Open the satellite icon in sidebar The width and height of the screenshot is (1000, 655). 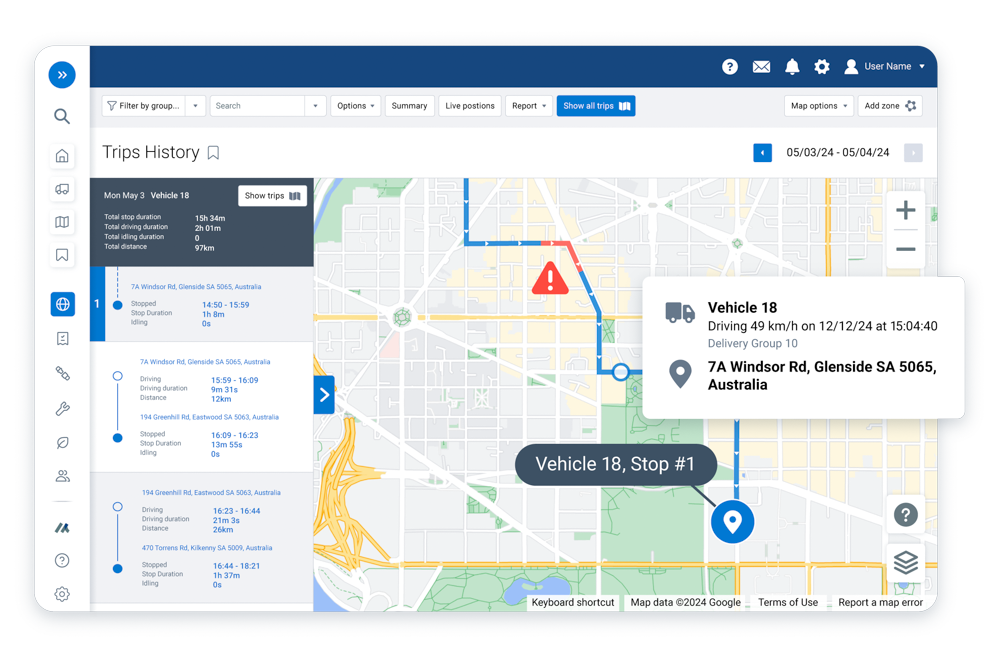tap(62, 373)
